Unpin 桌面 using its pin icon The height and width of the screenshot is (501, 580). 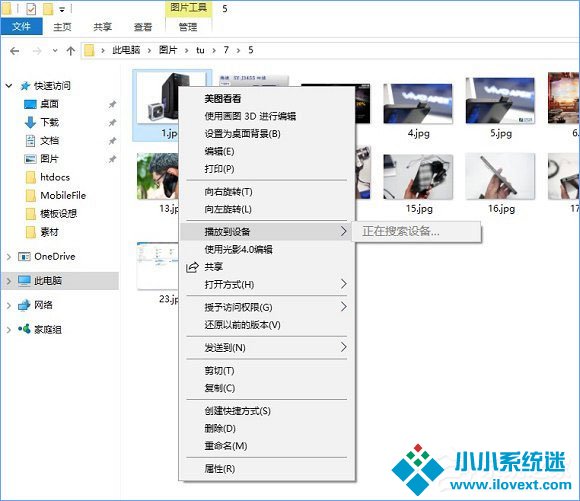click(x=112, y=105)
